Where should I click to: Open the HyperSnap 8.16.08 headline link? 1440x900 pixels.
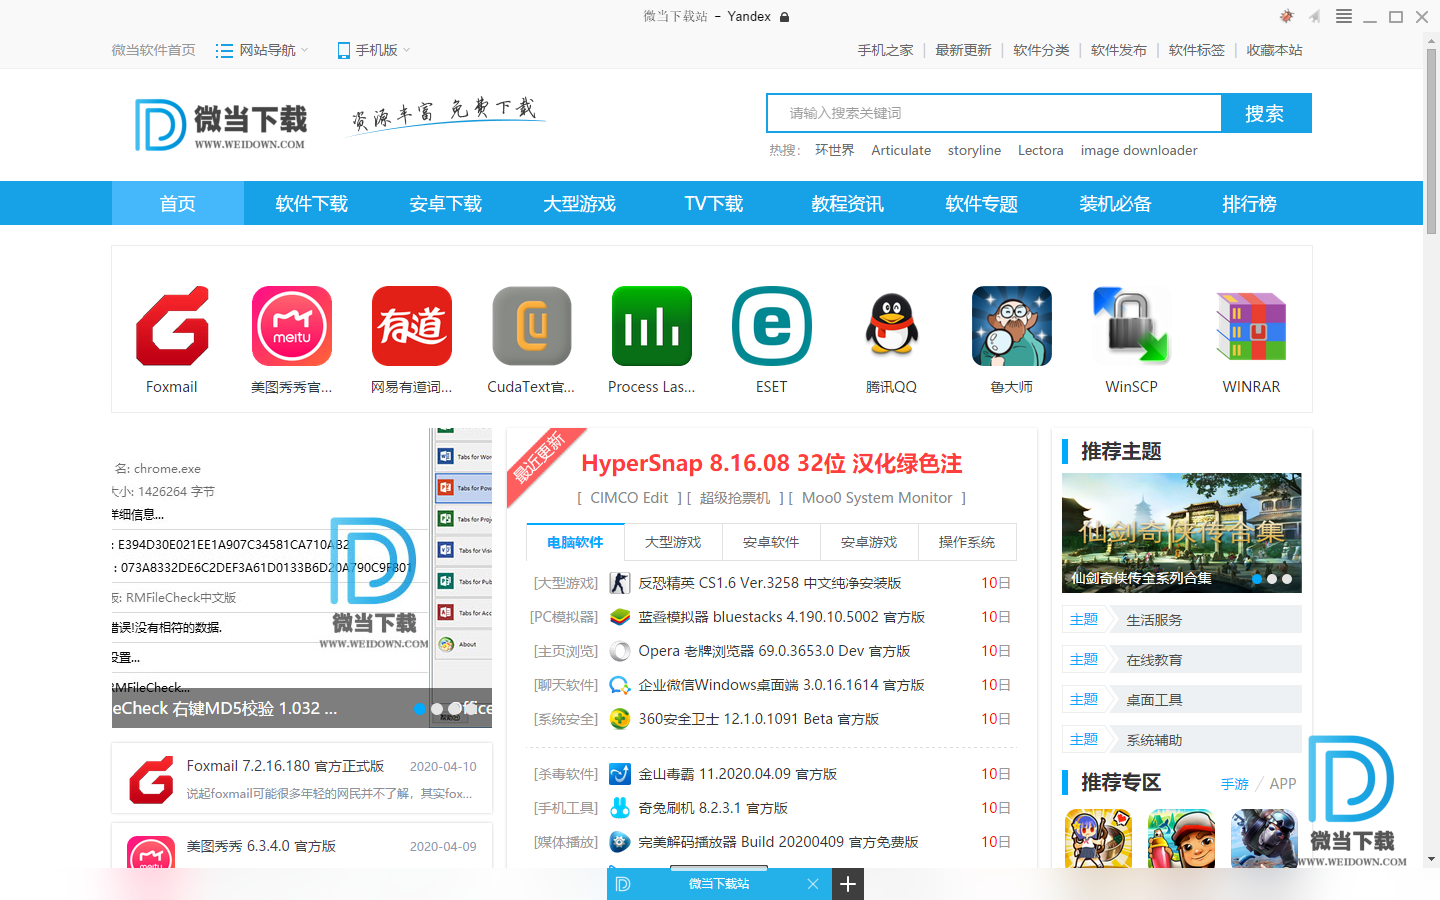pyautogui.click(x=771, y=463)
